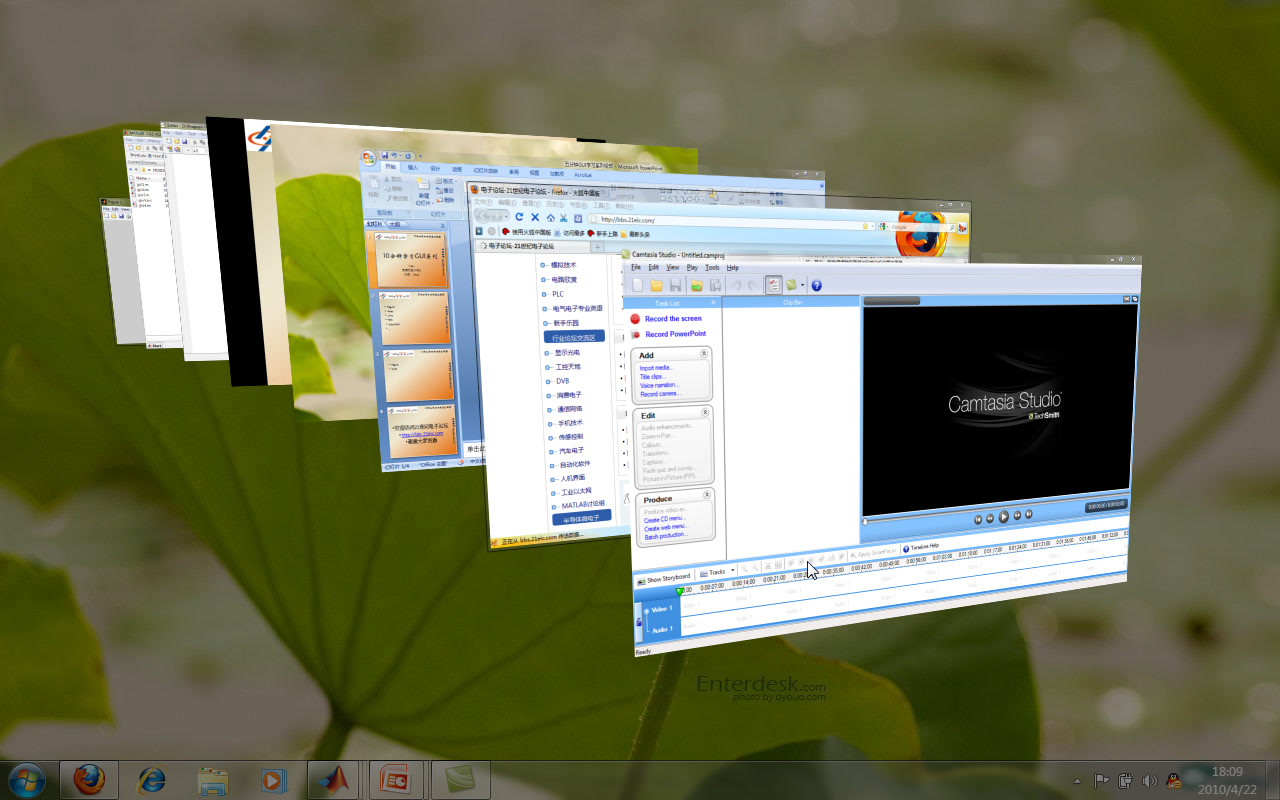Open new tab plus button in Firefox
The image size is (1280, 800).
pyautogui.click(x=598, y=246)
